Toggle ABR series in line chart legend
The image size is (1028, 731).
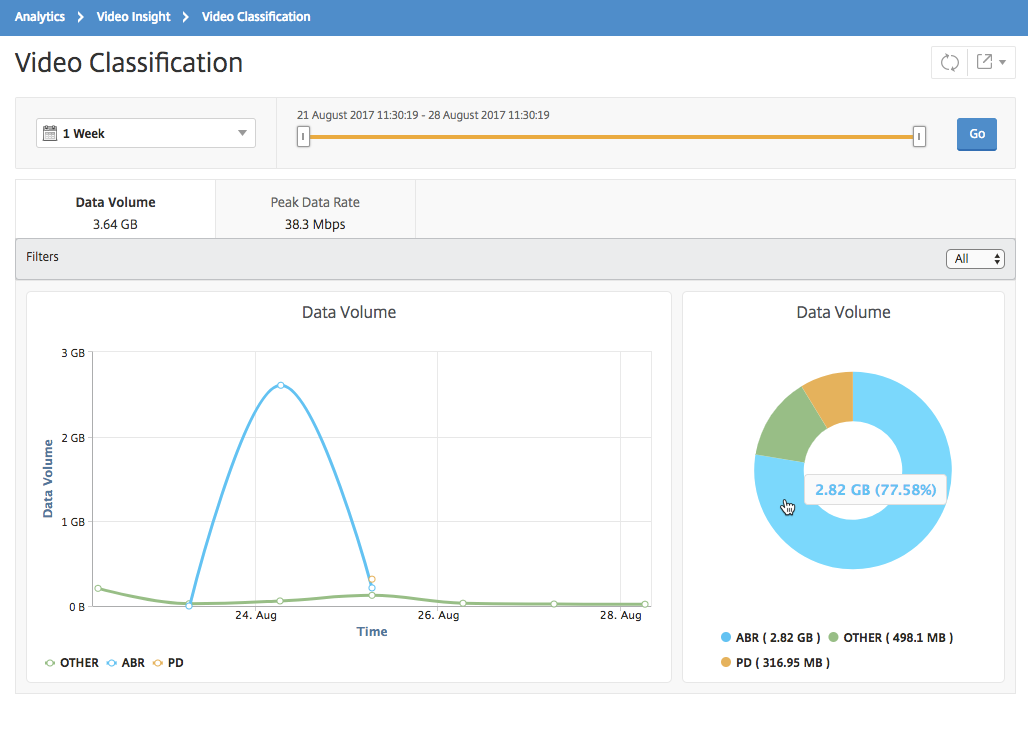[126, 663]
